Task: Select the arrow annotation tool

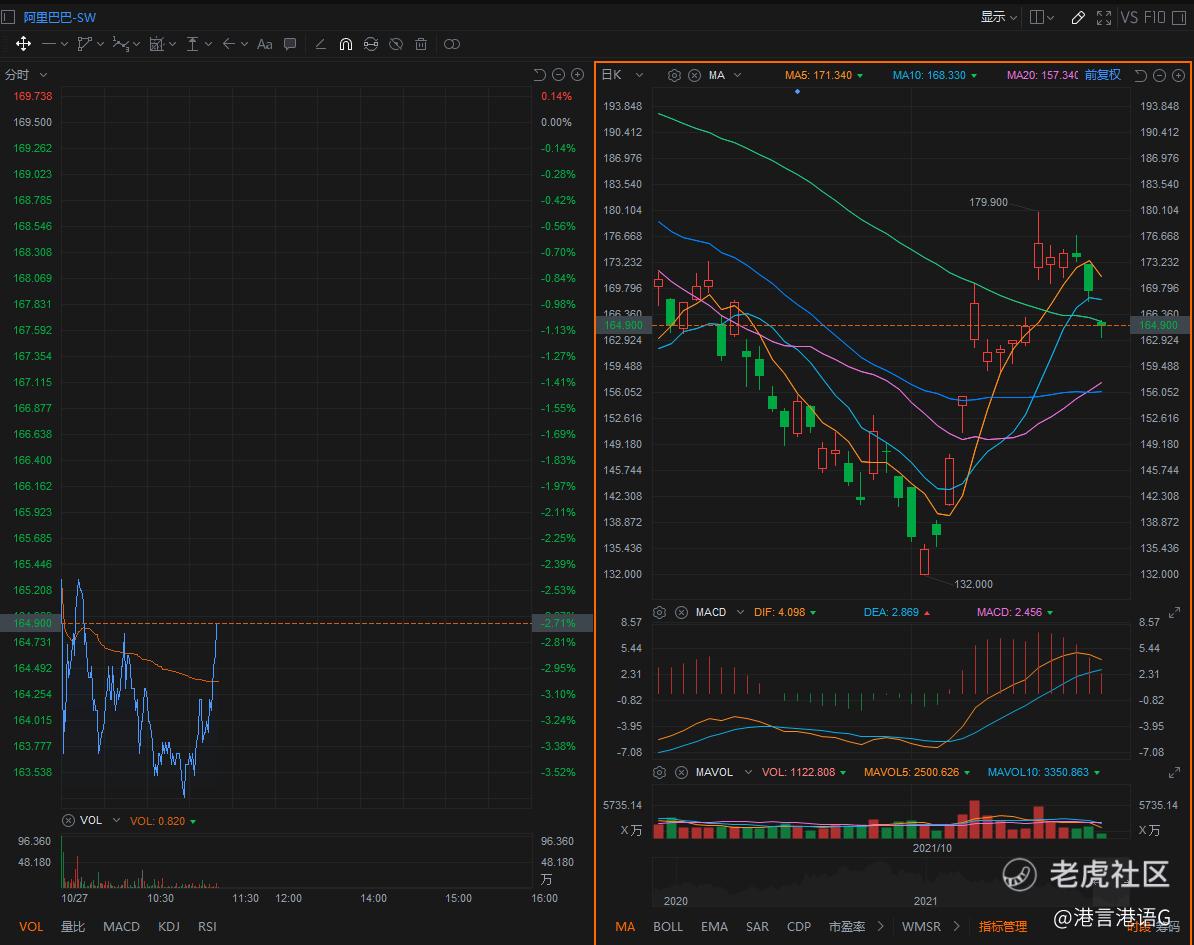Action: click(x=228, y=44)
